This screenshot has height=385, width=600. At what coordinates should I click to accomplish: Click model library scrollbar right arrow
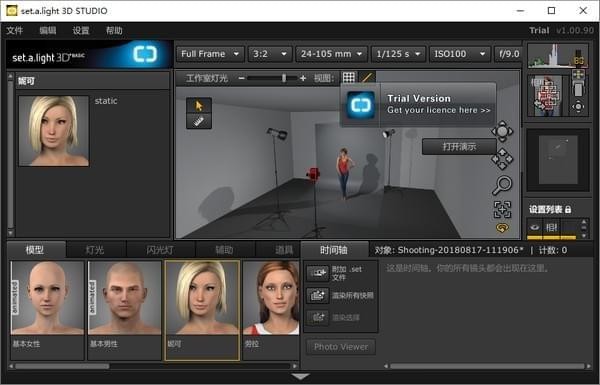[295, 366]
